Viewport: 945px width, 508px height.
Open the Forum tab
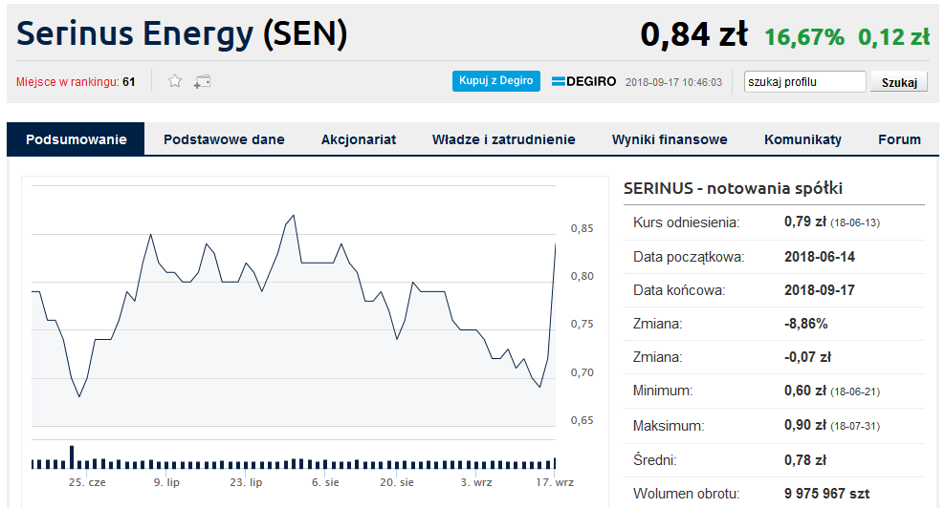pyautogui.click(x=899, y=139)
